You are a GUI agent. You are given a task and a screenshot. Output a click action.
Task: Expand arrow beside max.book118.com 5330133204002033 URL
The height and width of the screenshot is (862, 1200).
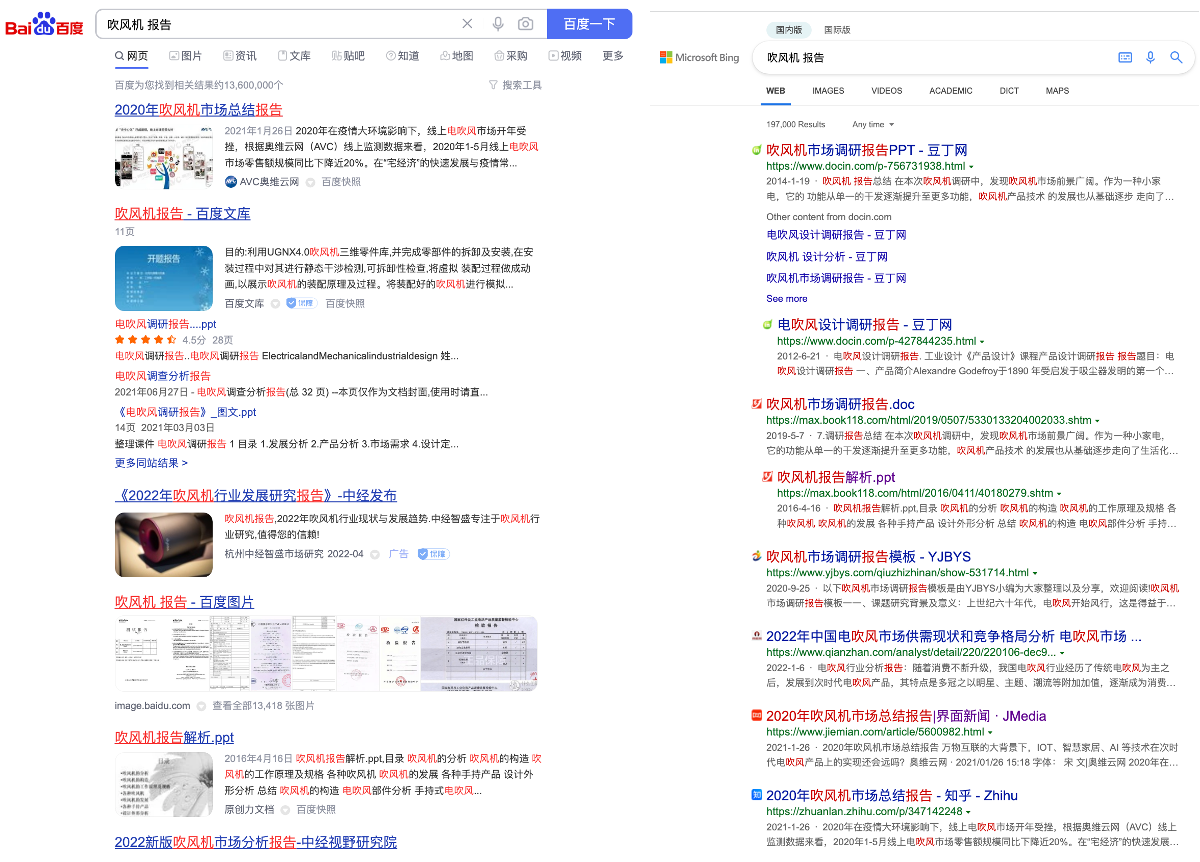[x=1098, y=421]
